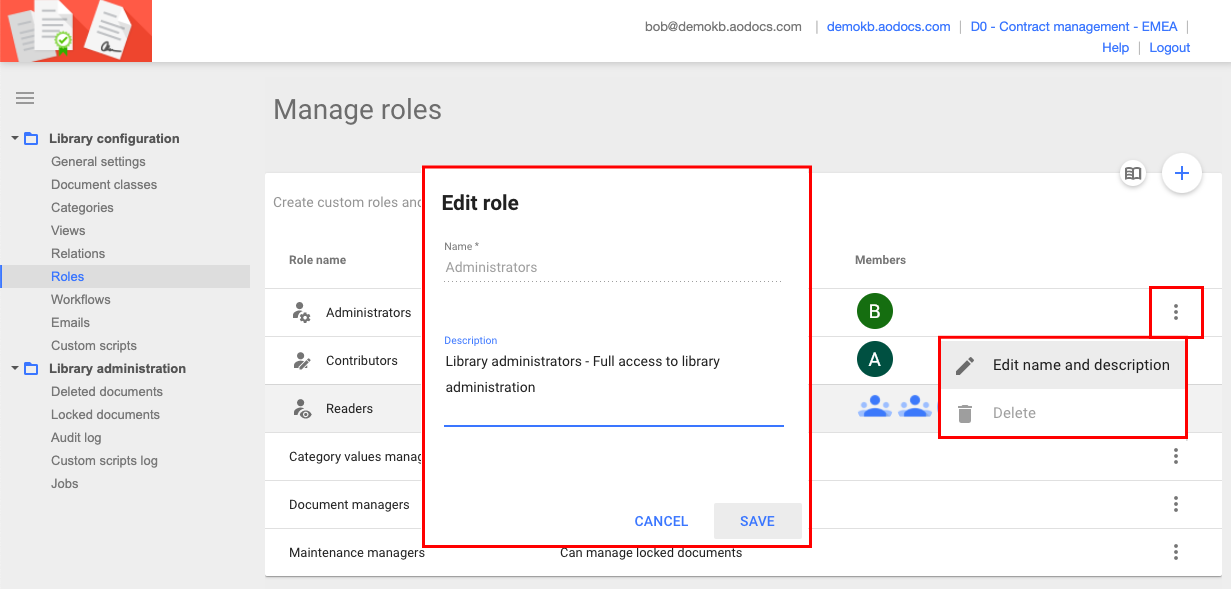The image size is (1231, 589).
Task: Click the Role name column header
Action: pyautogui.click(x=317, y=260)
